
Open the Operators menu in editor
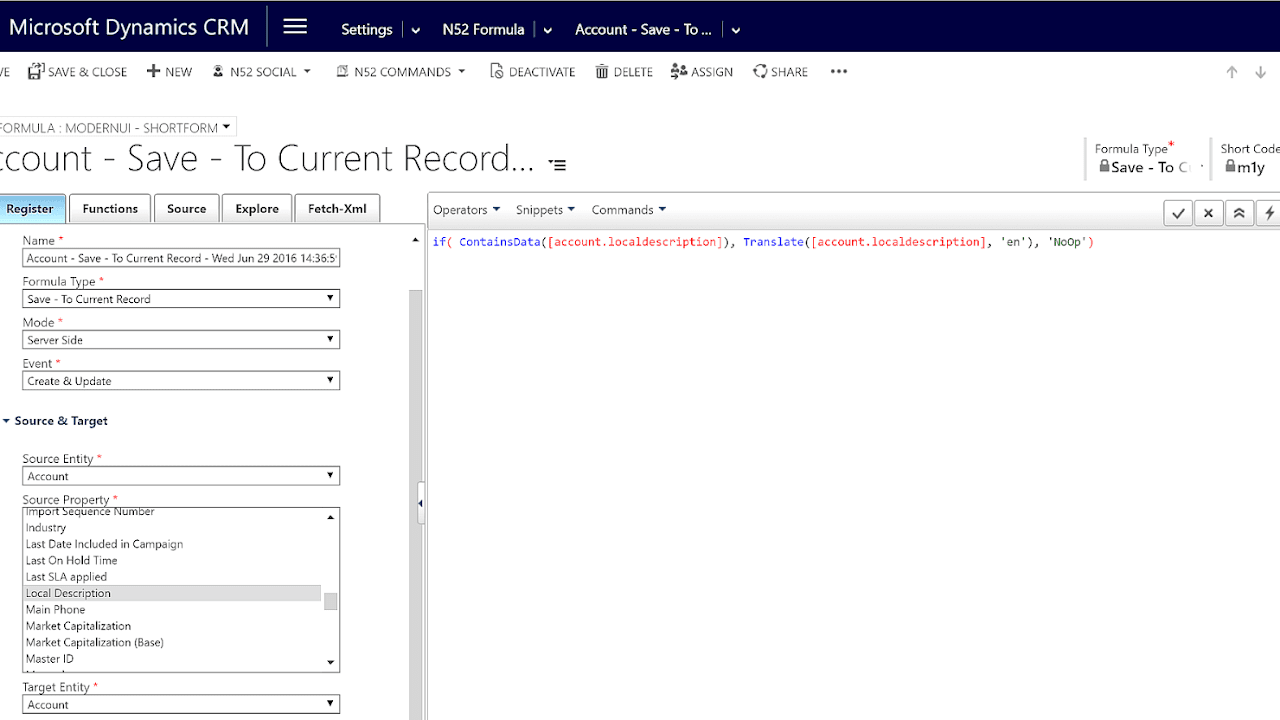(x=466, y=210)
